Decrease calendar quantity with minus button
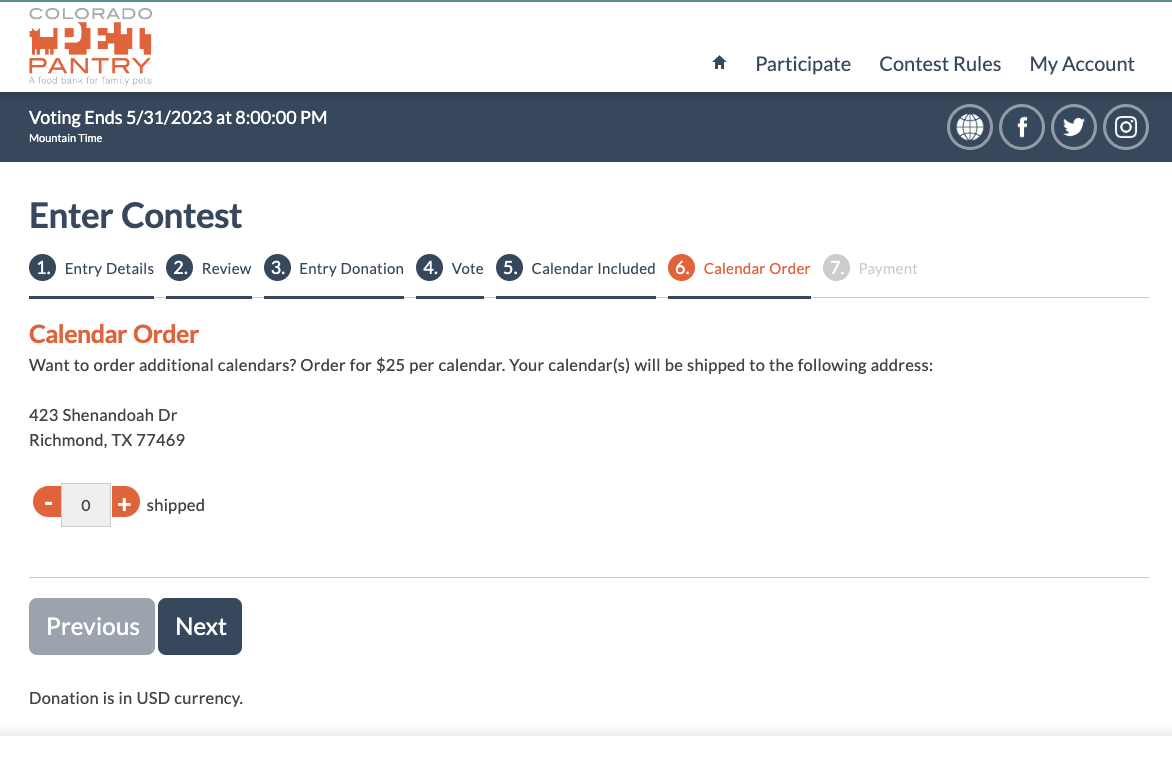The width and height of the screenshot is (1172, 758). 48,504
